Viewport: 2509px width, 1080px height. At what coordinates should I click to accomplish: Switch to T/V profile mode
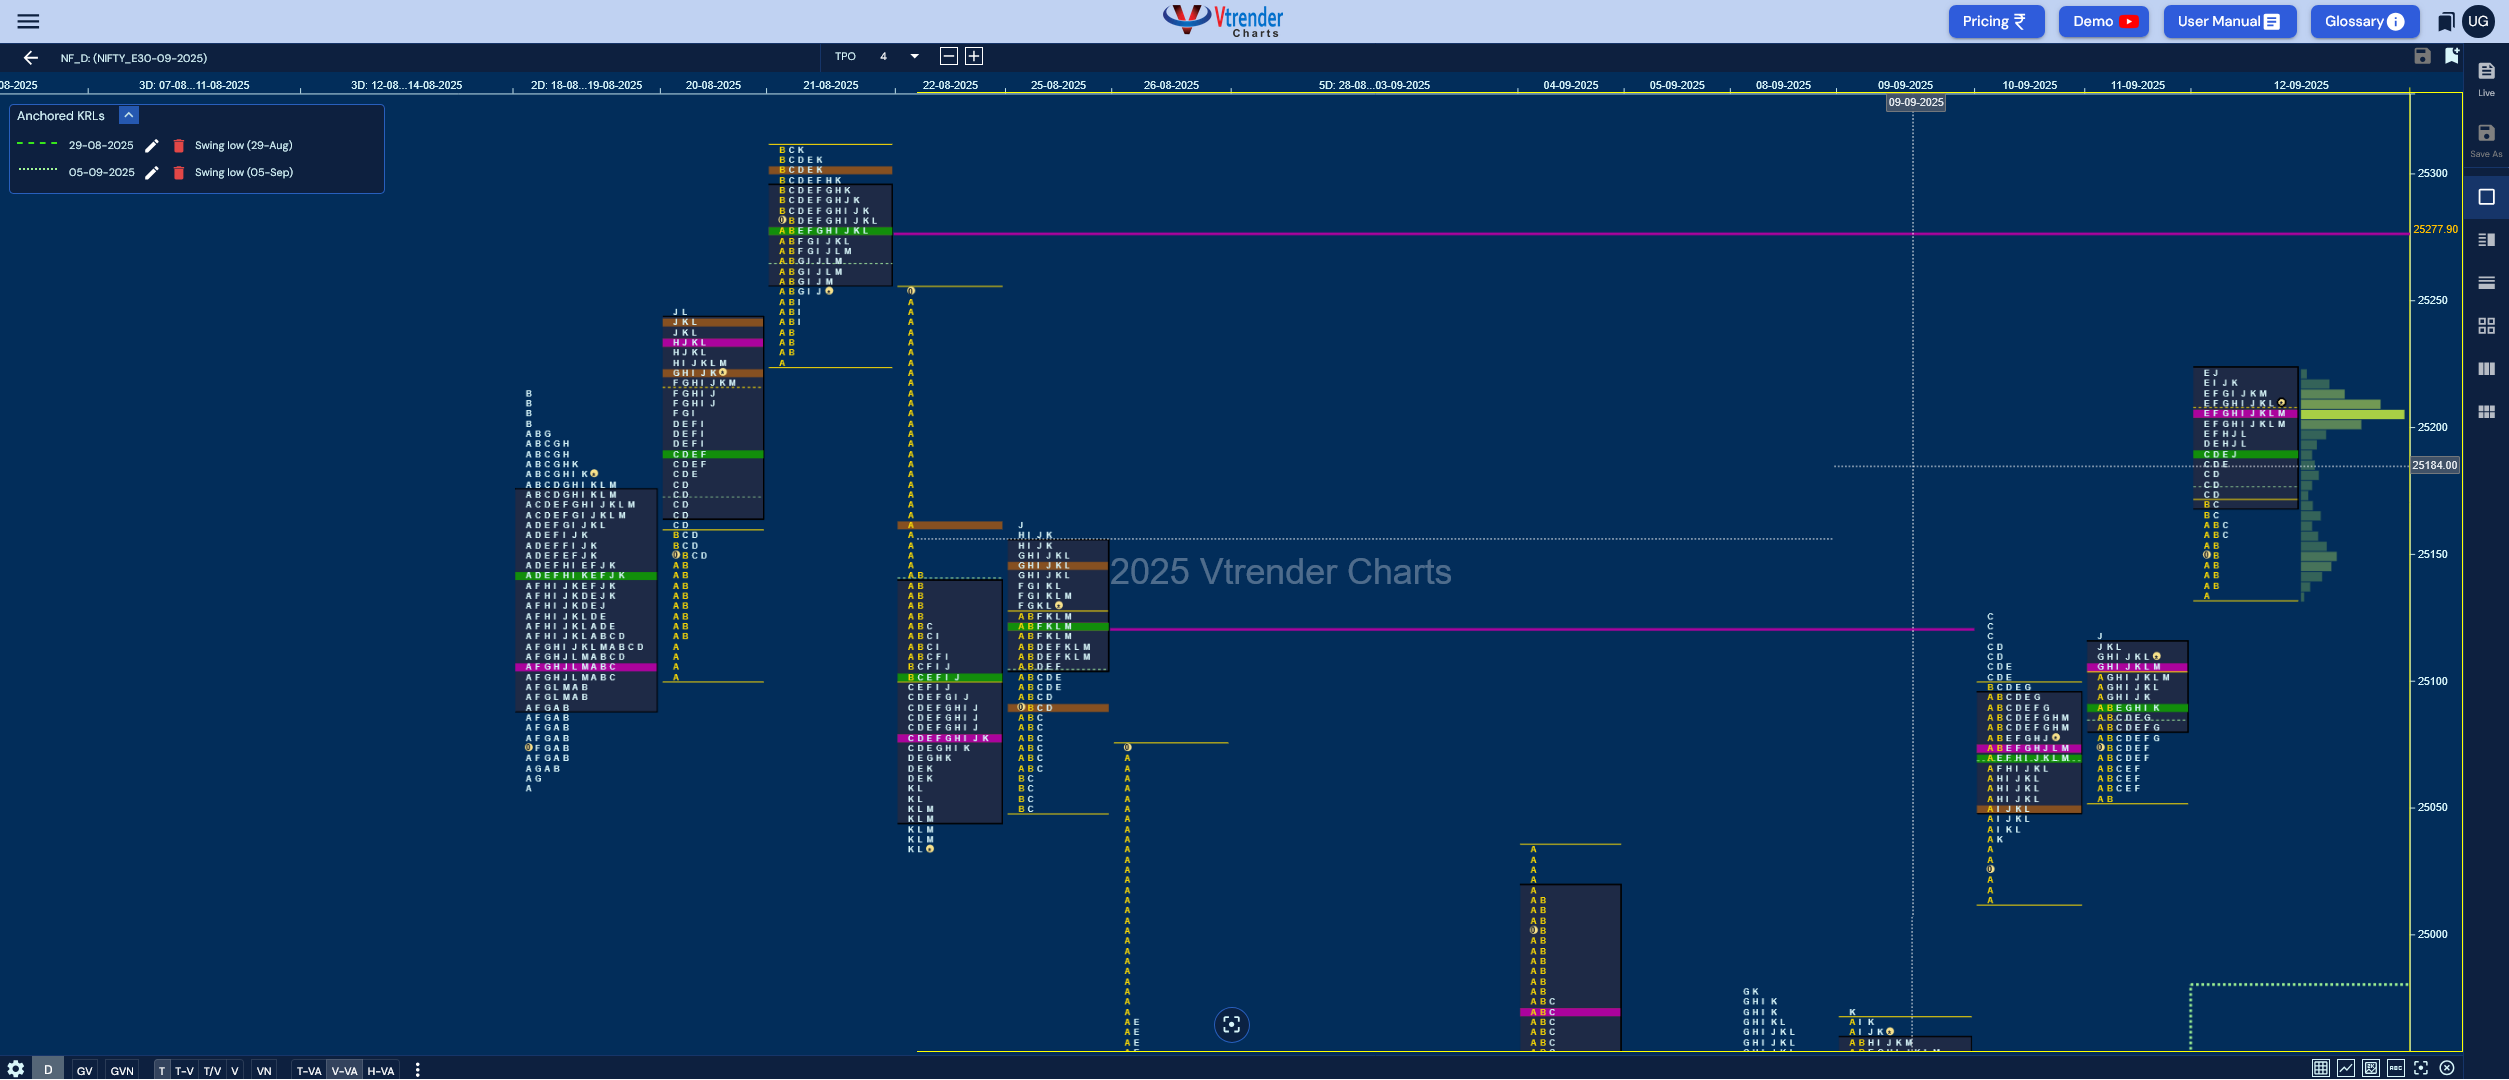(x=212, y=1070)
